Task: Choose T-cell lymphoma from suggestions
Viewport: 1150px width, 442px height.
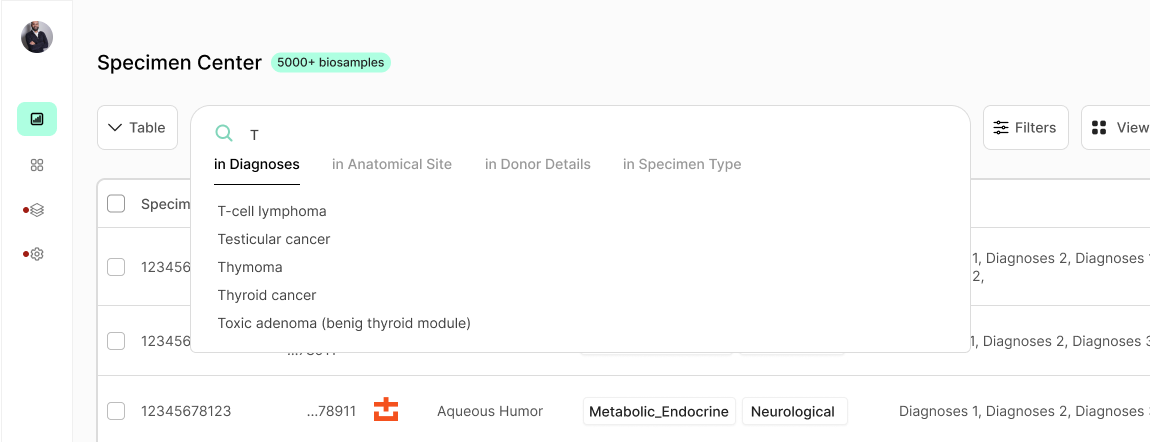Action: [272, 211]
